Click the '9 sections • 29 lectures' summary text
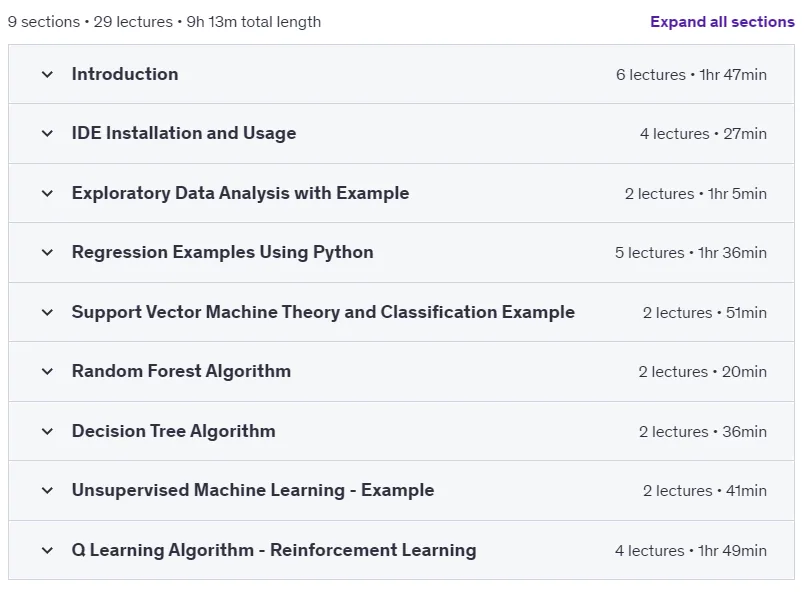Screen dimensions: 809x595 90,22
